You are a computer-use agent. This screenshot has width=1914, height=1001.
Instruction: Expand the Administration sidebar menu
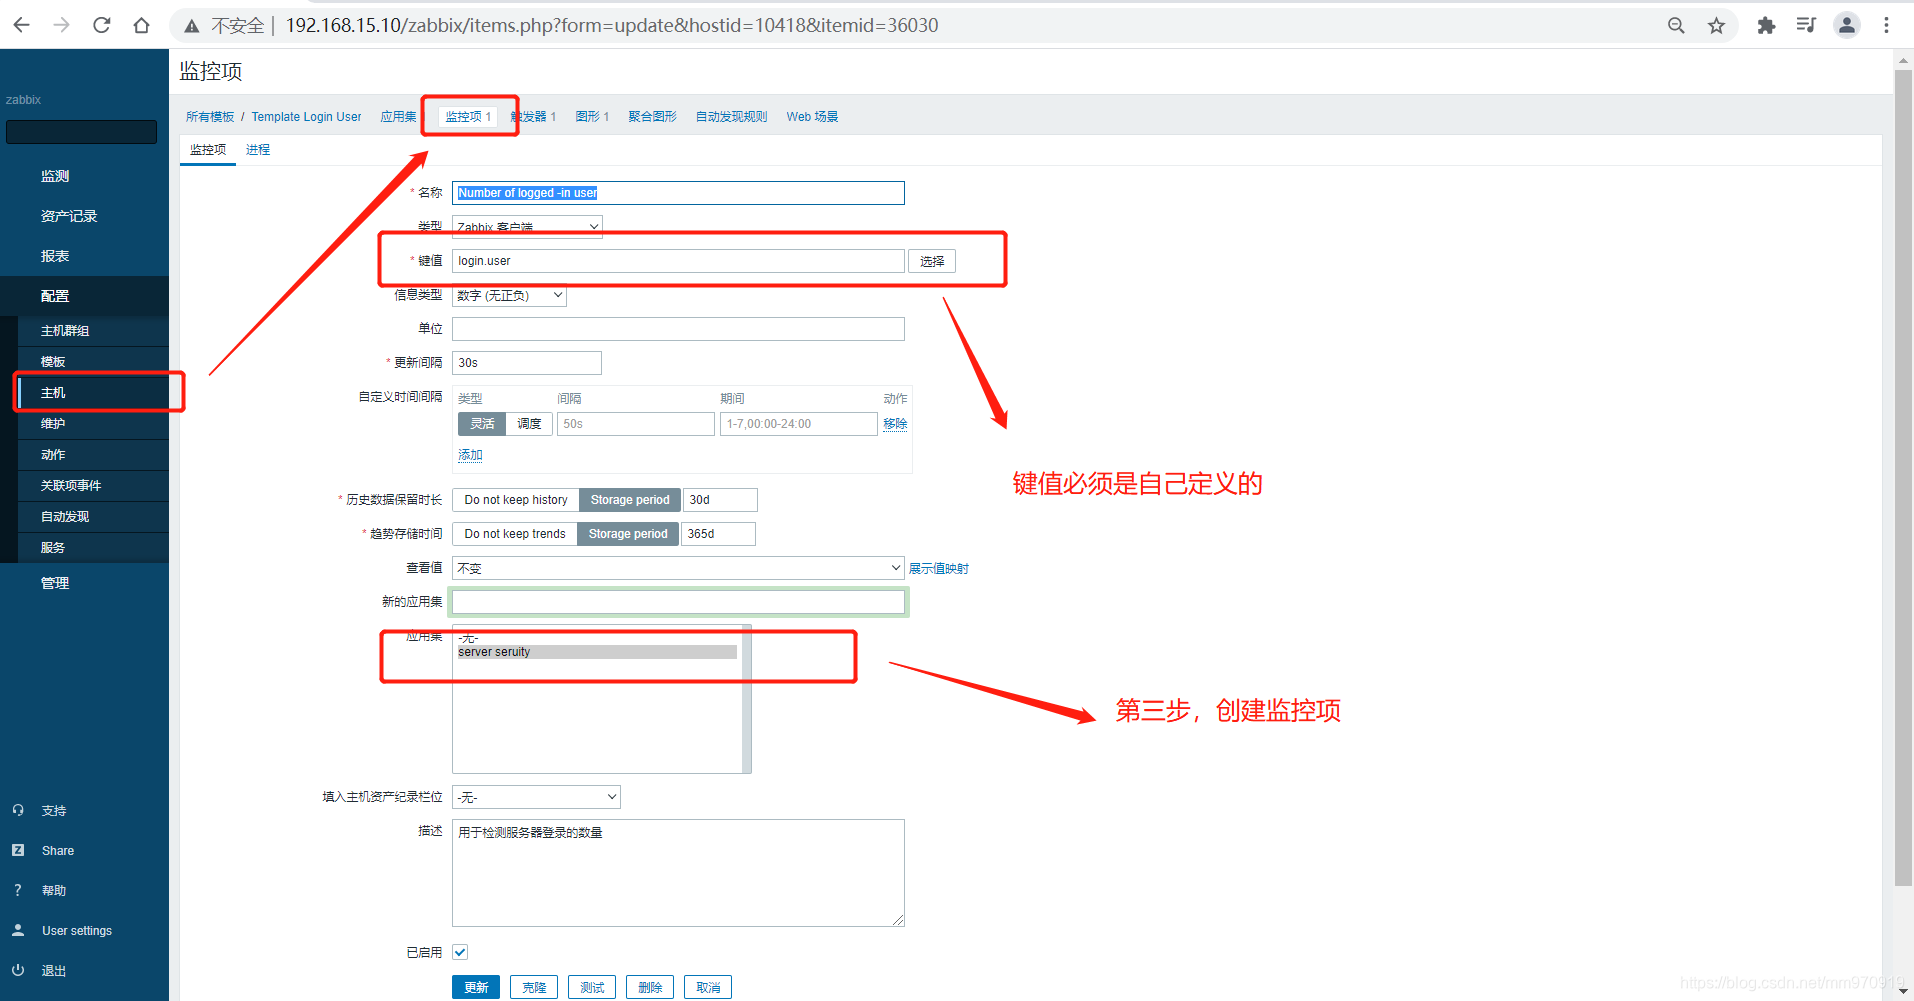(55, 583)
